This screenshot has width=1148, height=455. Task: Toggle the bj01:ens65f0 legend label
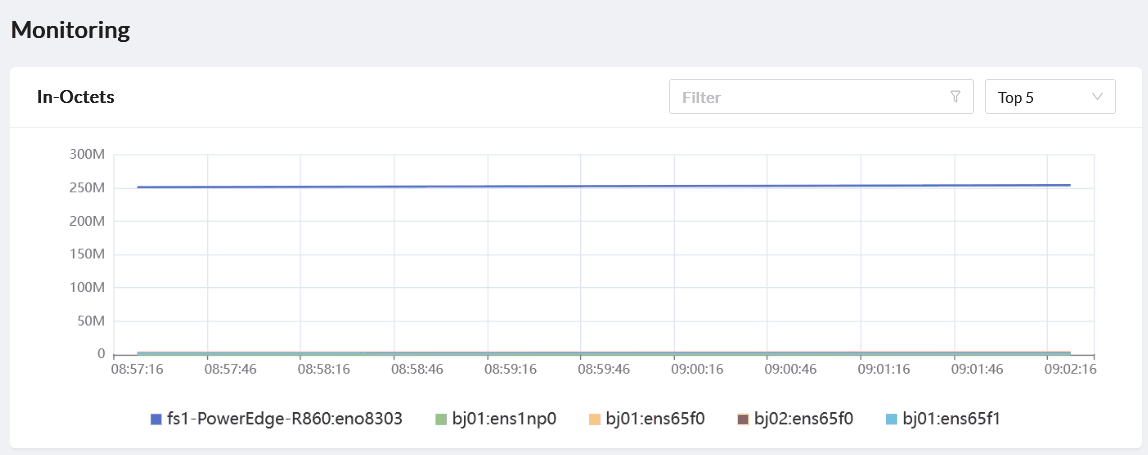tap(655, 419)
